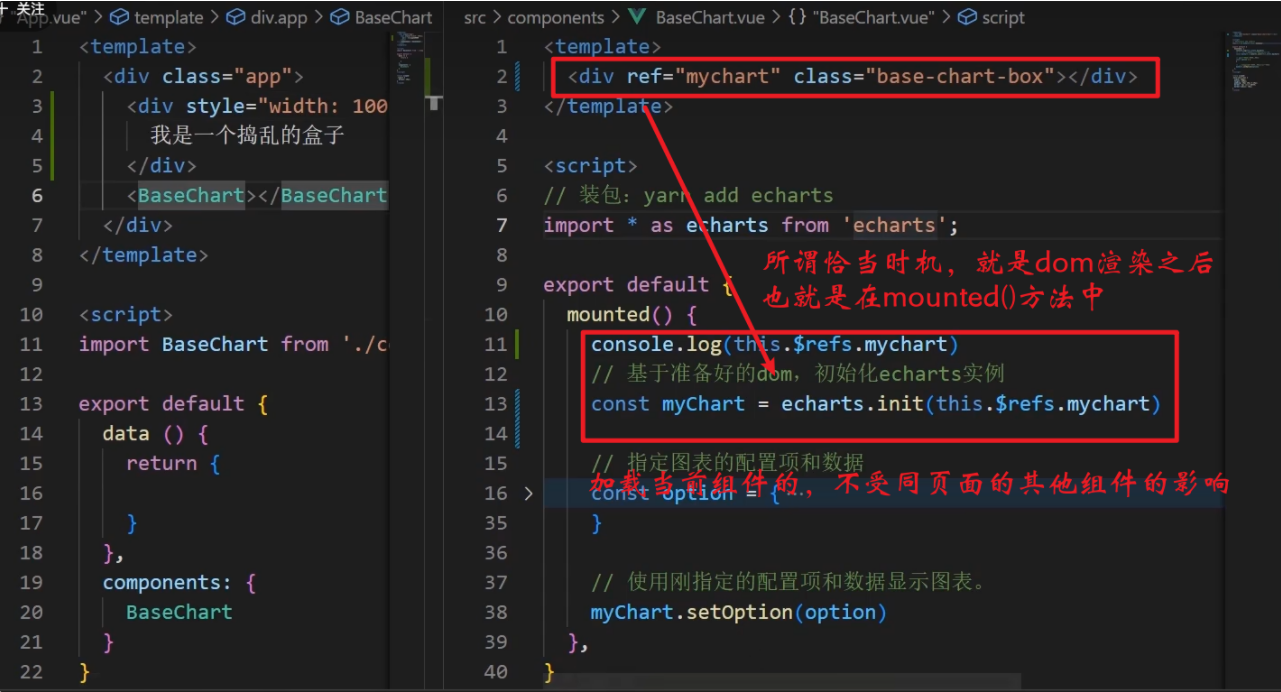The width and height of the screenshot is (1281, 692).
Task: Click 'const myChart' on line 13
Action: pos(668,404)
